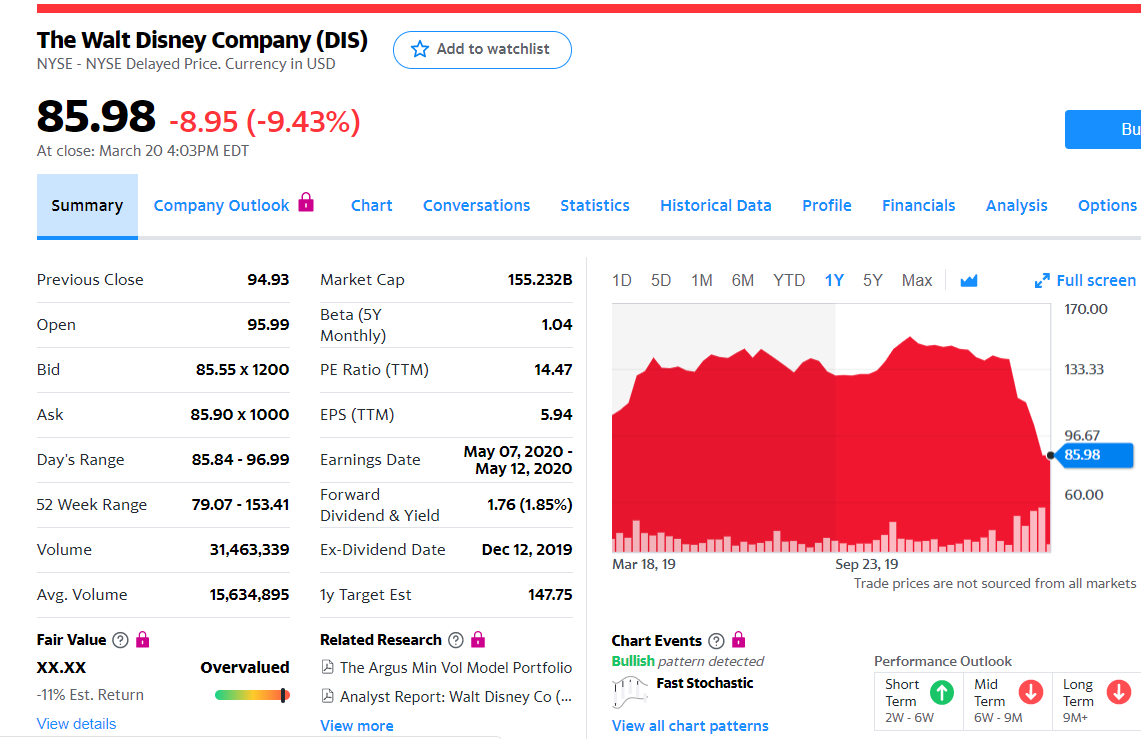This screenshot has height=739, width=1141.
Task: Click the star icon in Add to watchlist
Action: 420,49
